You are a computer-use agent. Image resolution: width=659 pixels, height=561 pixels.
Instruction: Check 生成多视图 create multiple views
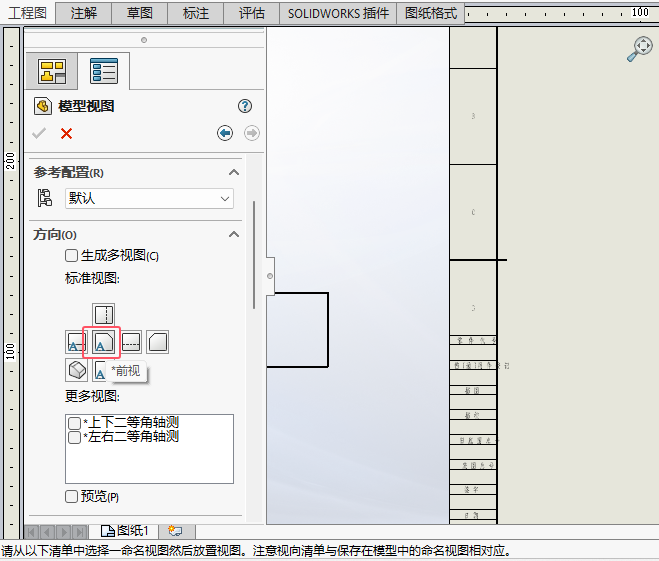[x=71, y=255]
